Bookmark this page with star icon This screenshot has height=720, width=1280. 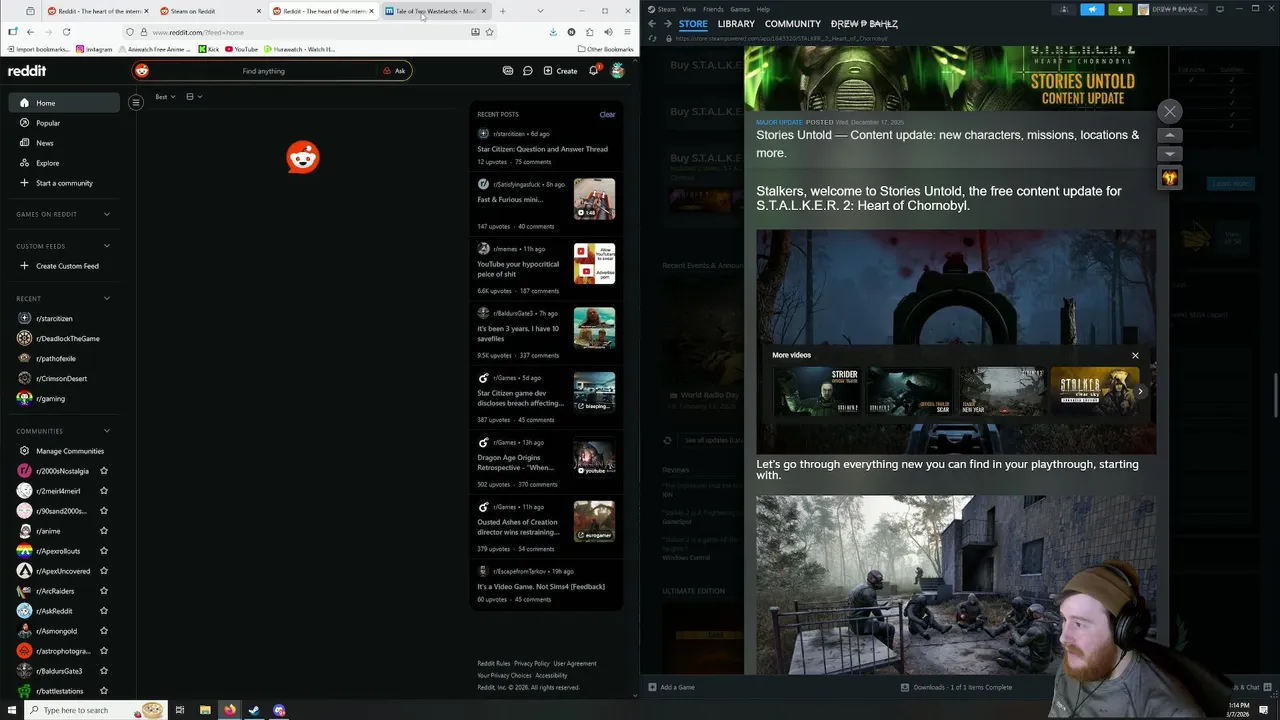point(489,32)
